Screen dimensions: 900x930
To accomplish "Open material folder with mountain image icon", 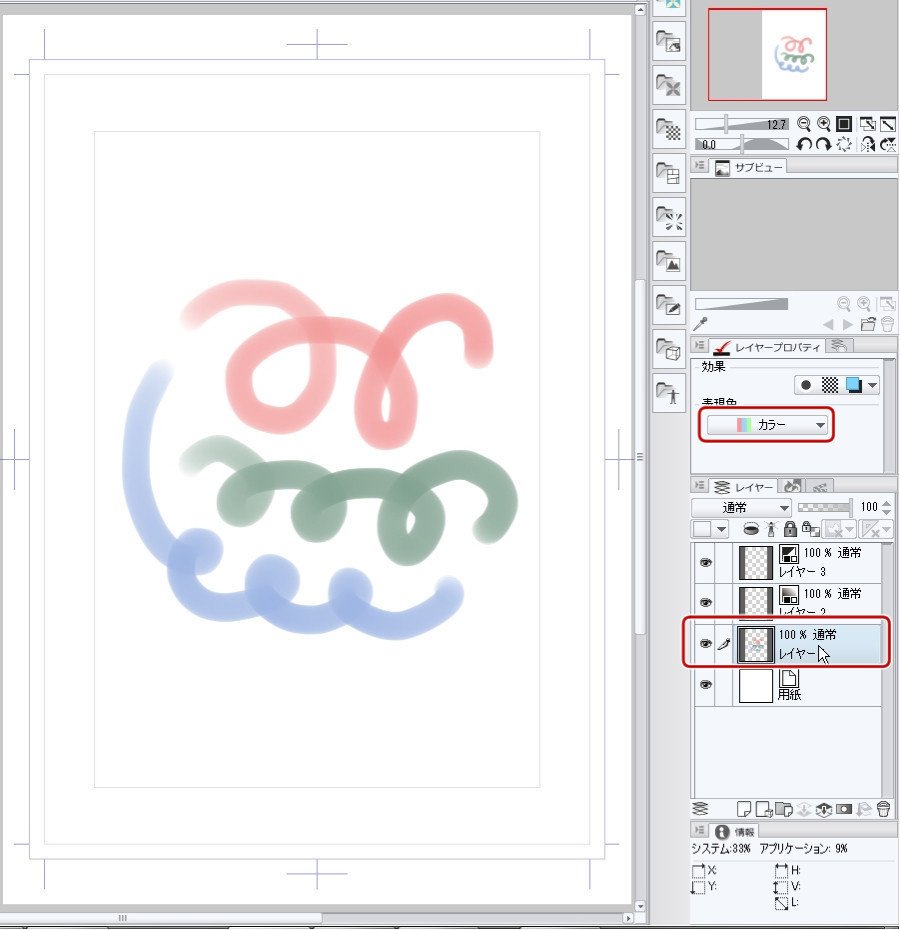I will coord(669,260).
